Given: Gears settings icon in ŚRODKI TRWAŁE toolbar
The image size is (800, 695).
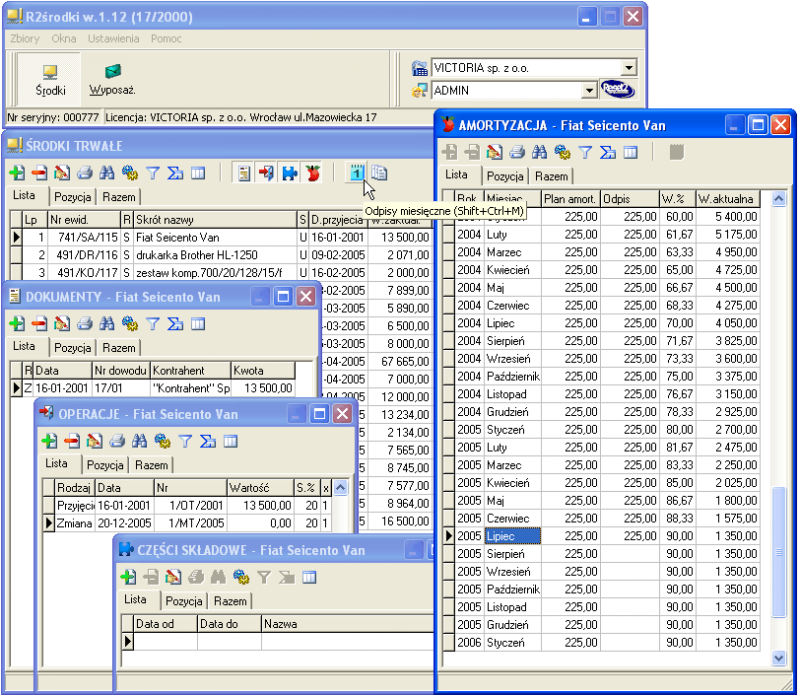Looking at the screenshot, I should [130, 173].
